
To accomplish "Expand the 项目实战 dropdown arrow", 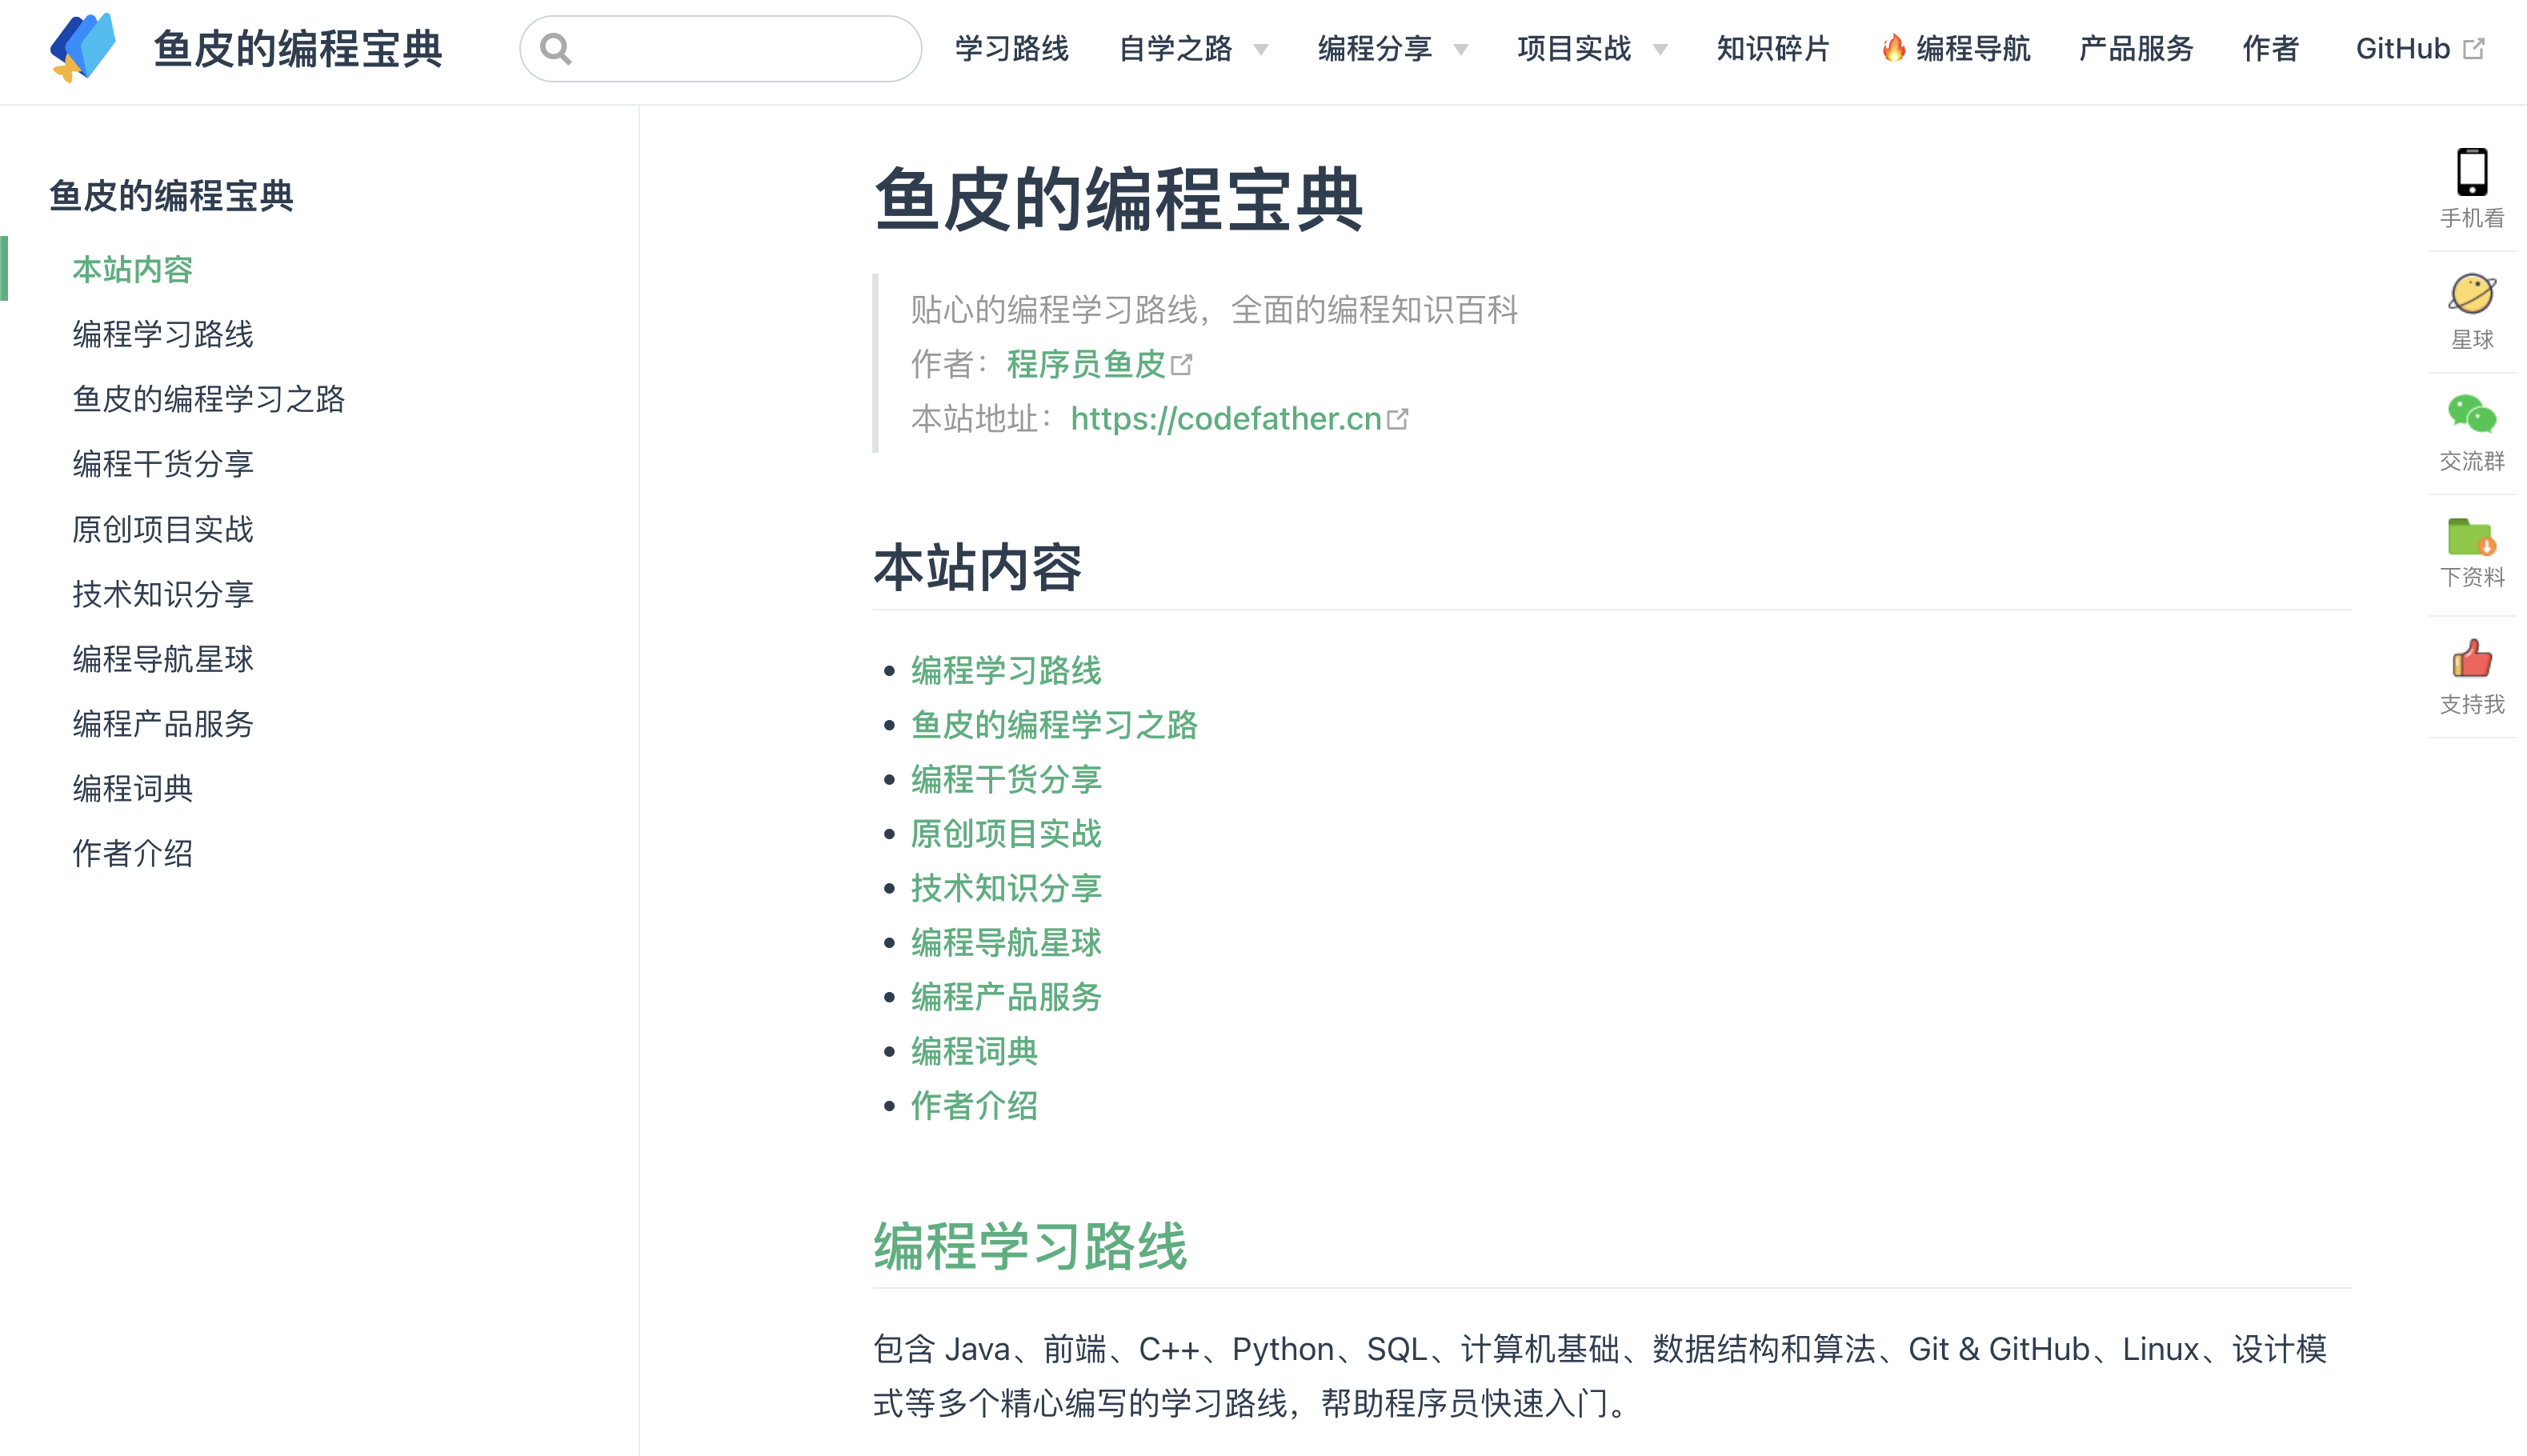I will click(1660, 50).
